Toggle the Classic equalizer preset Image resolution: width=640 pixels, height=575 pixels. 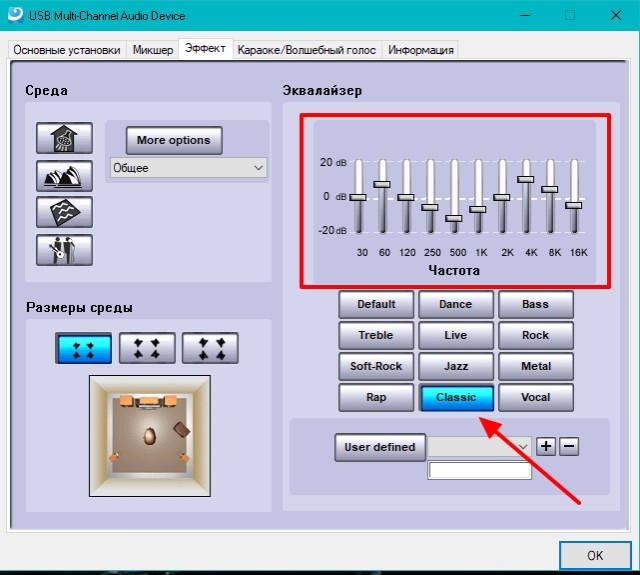456,397
